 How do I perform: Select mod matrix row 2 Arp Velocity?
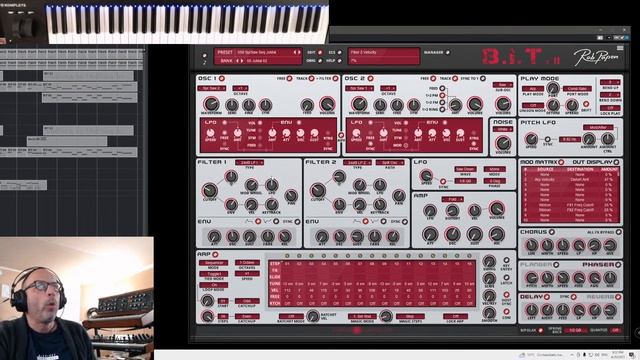click(x=571, y=180)
